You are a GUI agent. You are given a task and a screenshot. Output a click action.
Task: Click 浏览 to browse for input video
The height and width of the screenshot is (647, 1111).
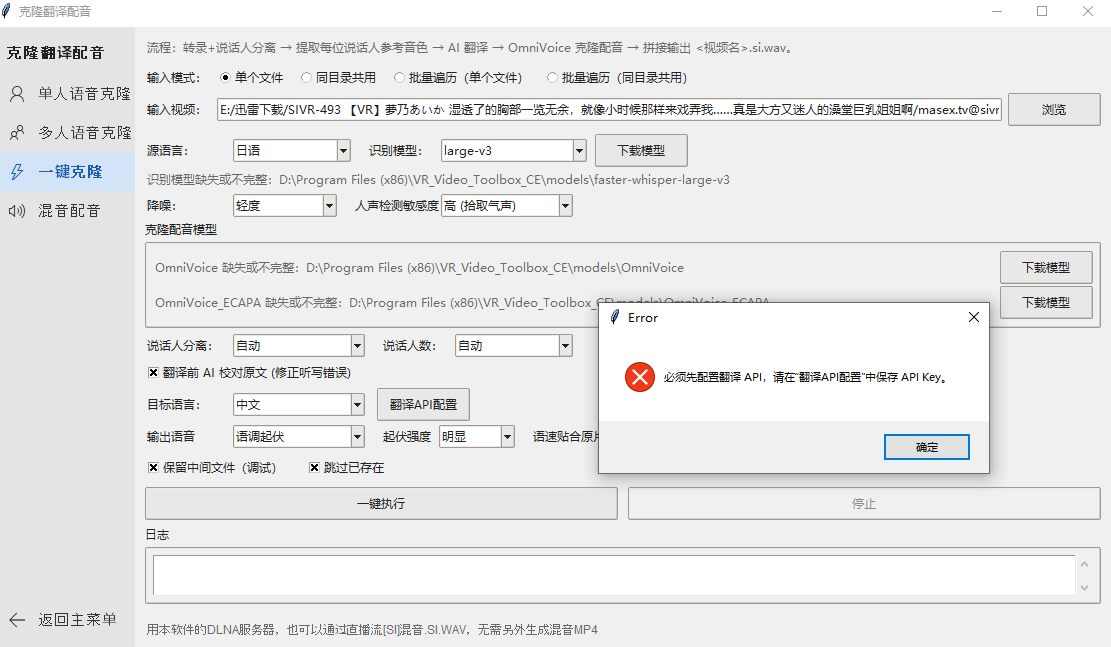1054,110
